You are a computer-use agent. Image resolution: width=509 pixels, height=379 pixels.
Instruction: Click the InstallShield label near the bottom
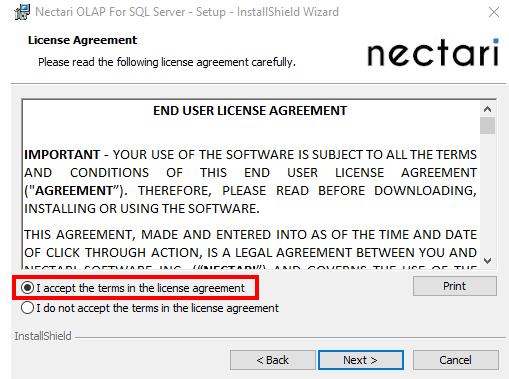pyautogui.click(x=43, y=336)
